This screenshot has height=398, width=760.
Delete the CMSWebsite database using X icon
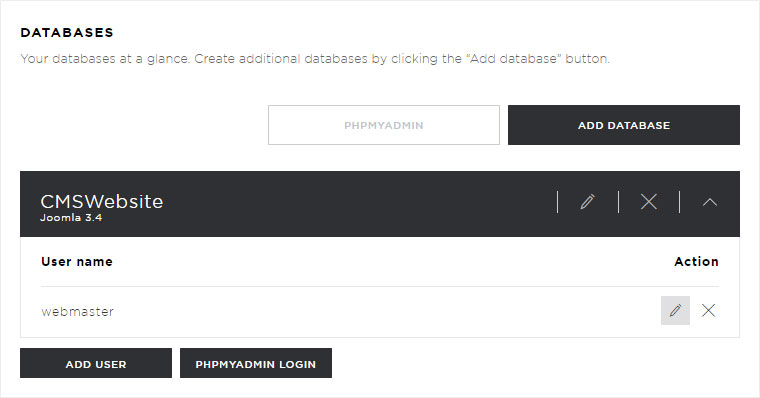(x=649, y=202)
